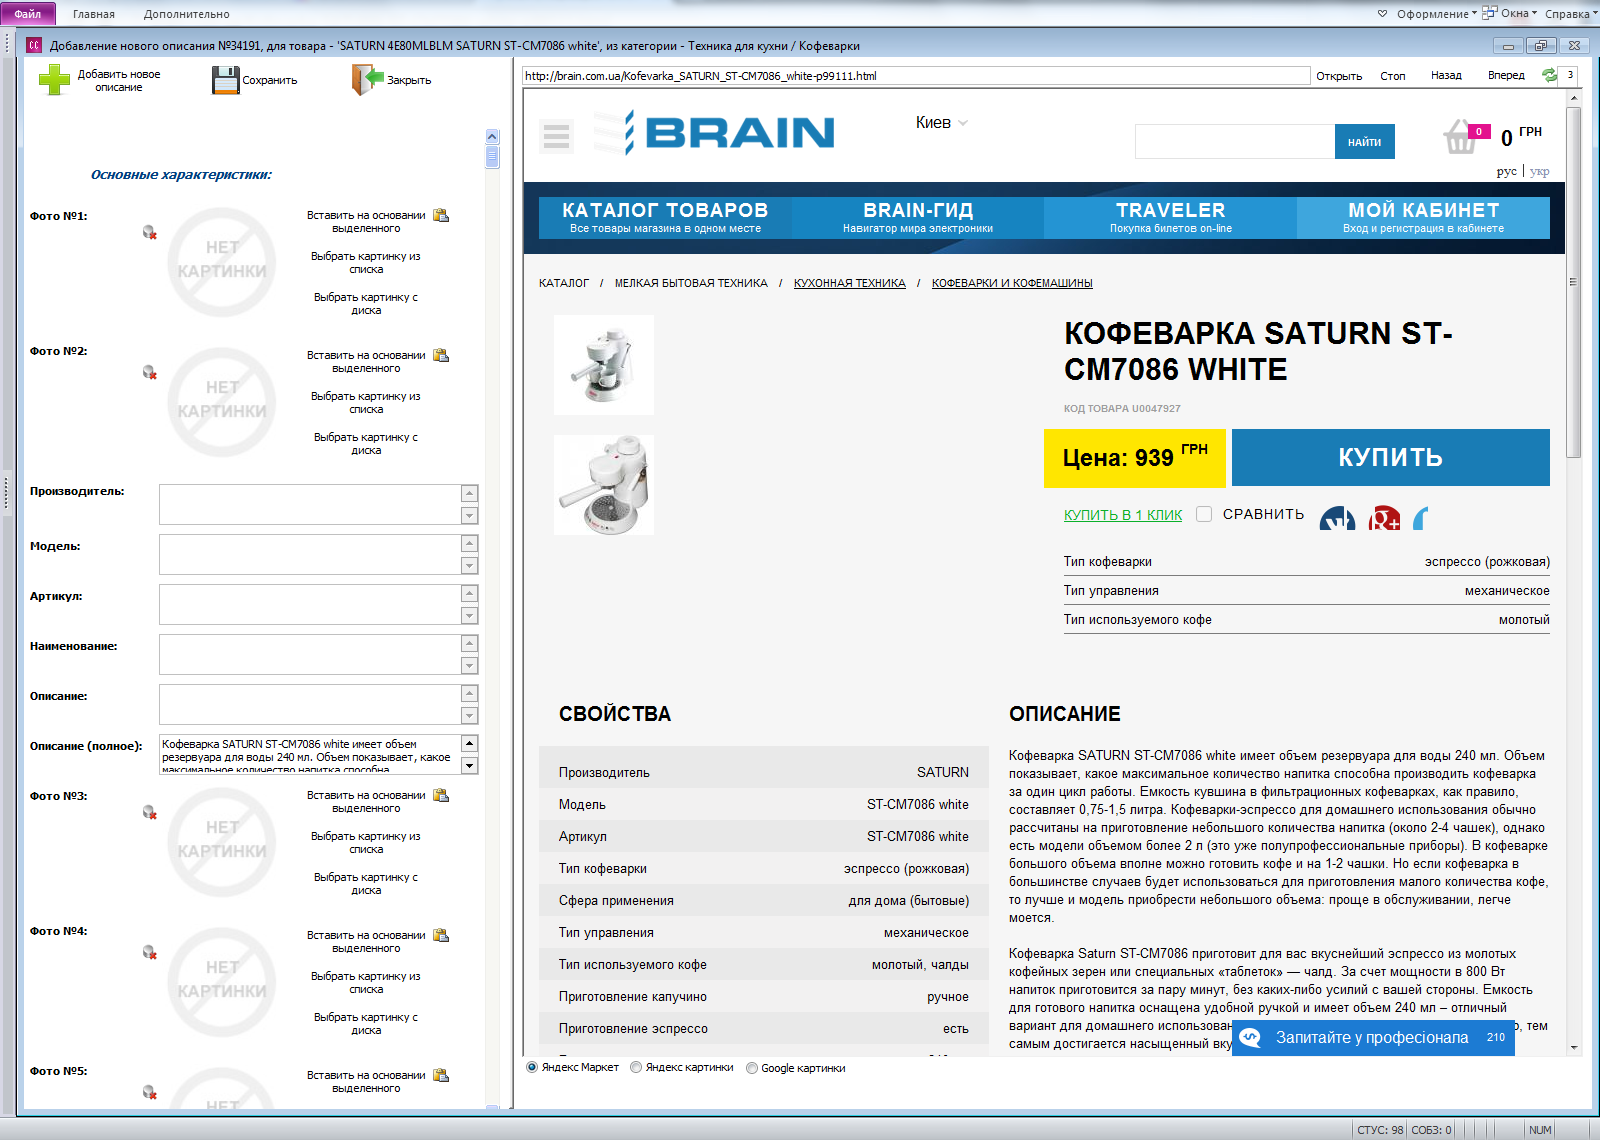Click Описание field down arrow
This screenshot has height=1140, width=1600.
(469, 715)
